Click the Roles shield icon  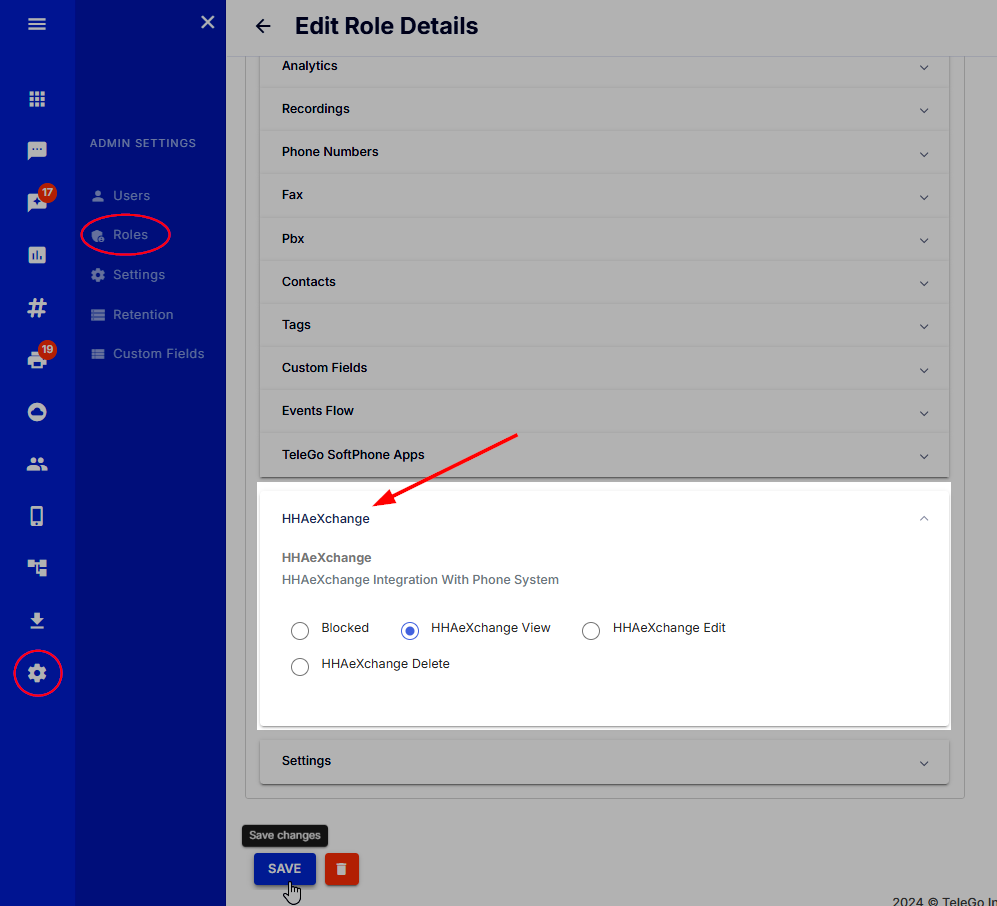pos(97,236)
